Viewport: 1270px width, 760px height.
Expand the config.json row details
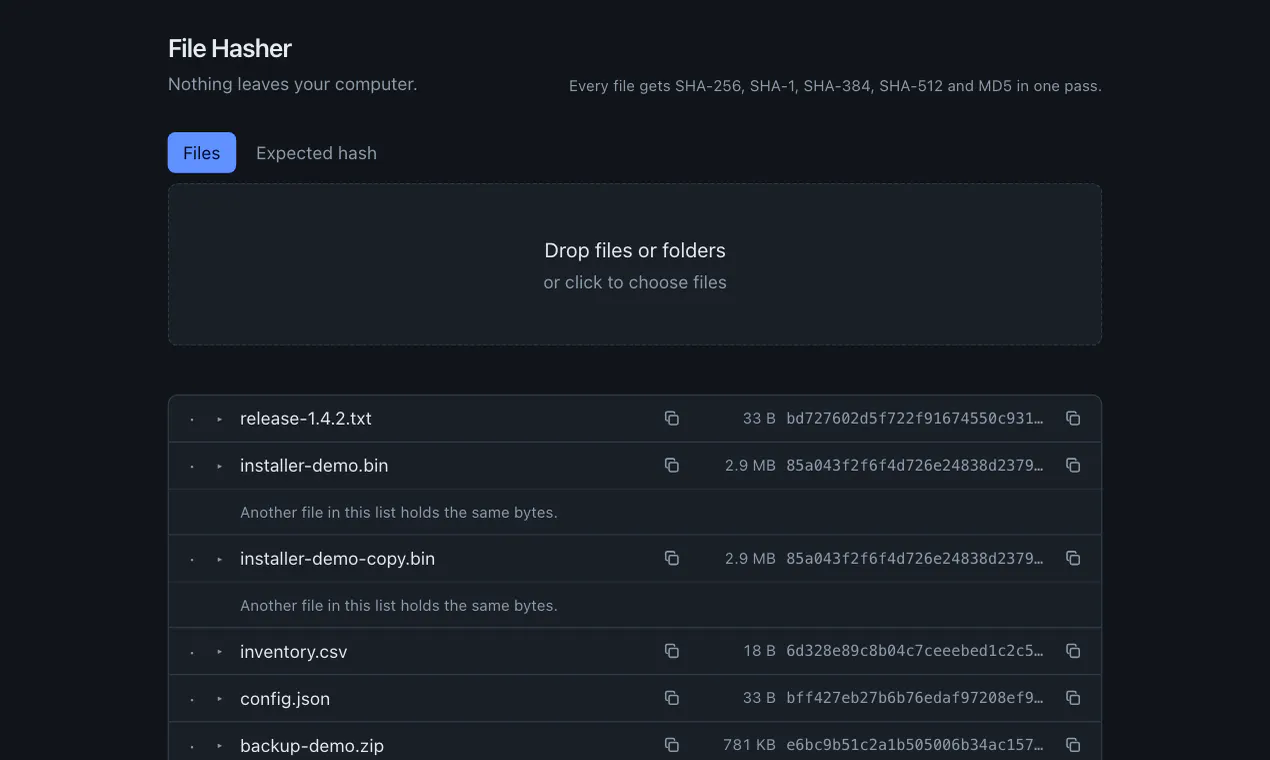tap(220, 699)
